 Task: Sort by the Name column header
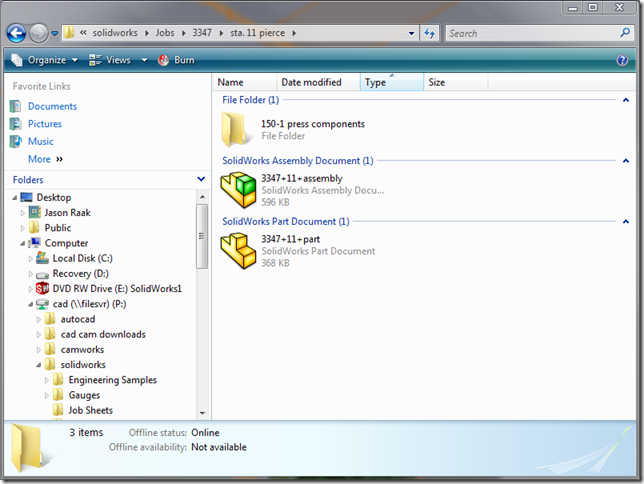[245, 83]
